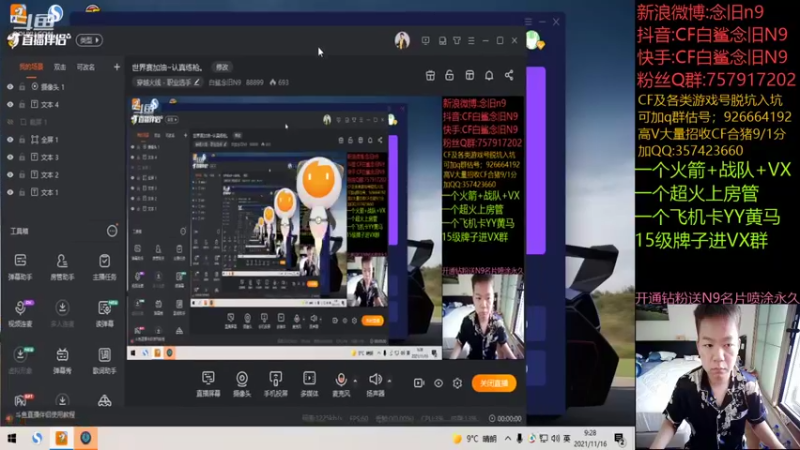
Task: Switch to the 可改名 scene tab
Action: (86, 67)
